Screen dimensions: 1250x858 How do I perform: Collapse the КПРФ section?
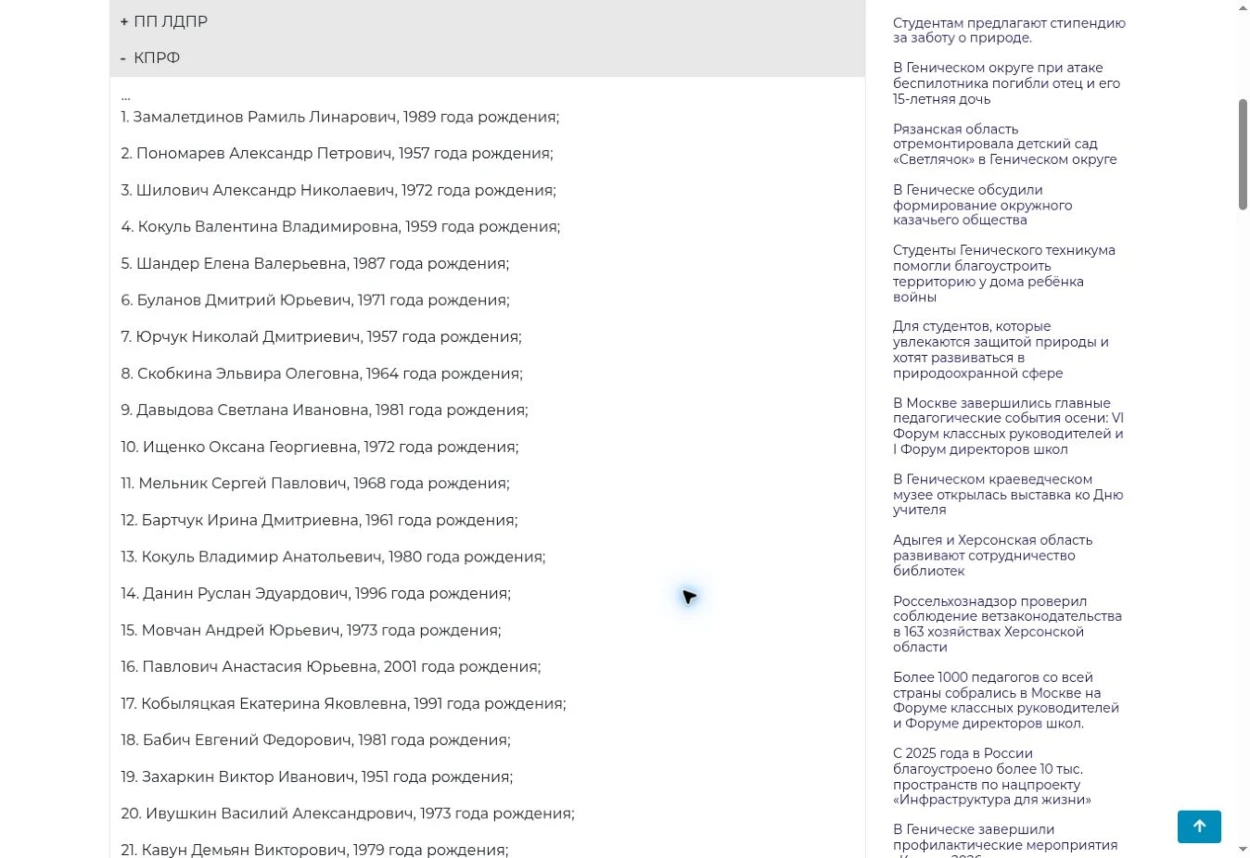point(487,58)
